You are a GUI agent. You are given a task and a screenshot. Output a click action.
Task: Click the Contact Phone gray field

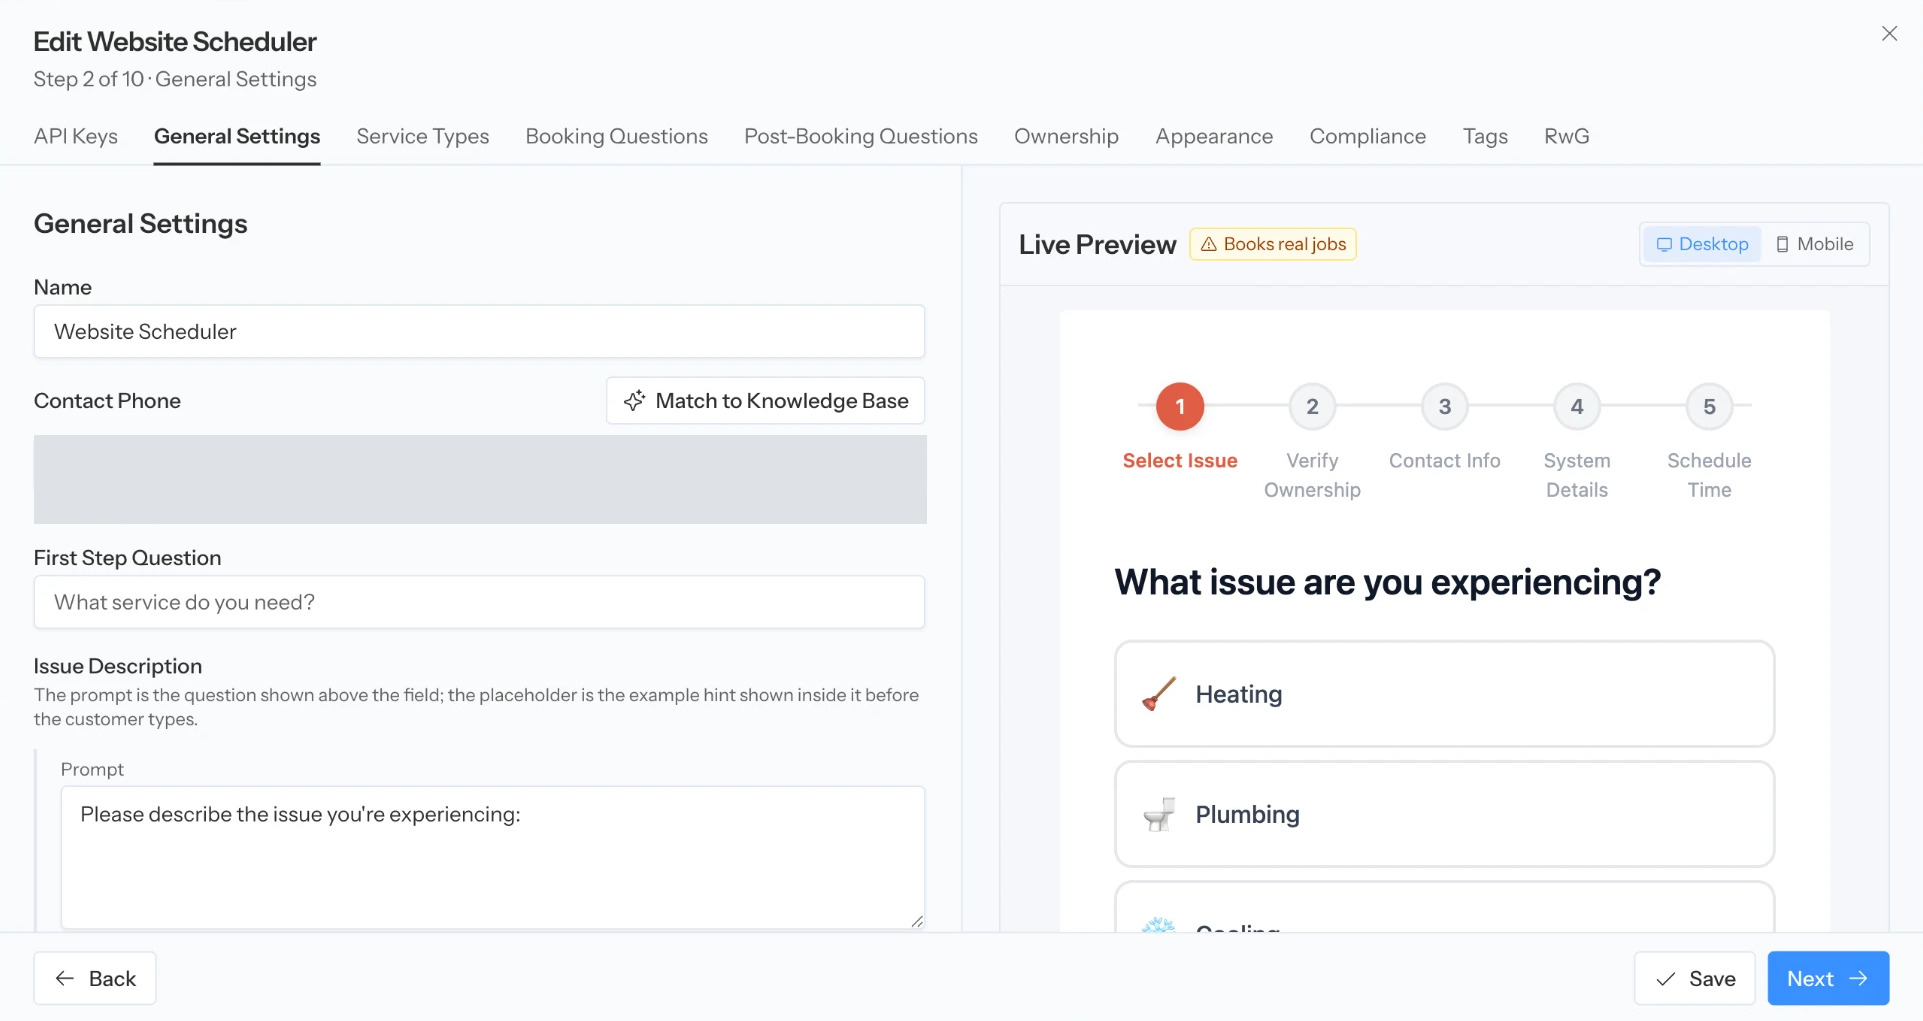coord(480,479)
